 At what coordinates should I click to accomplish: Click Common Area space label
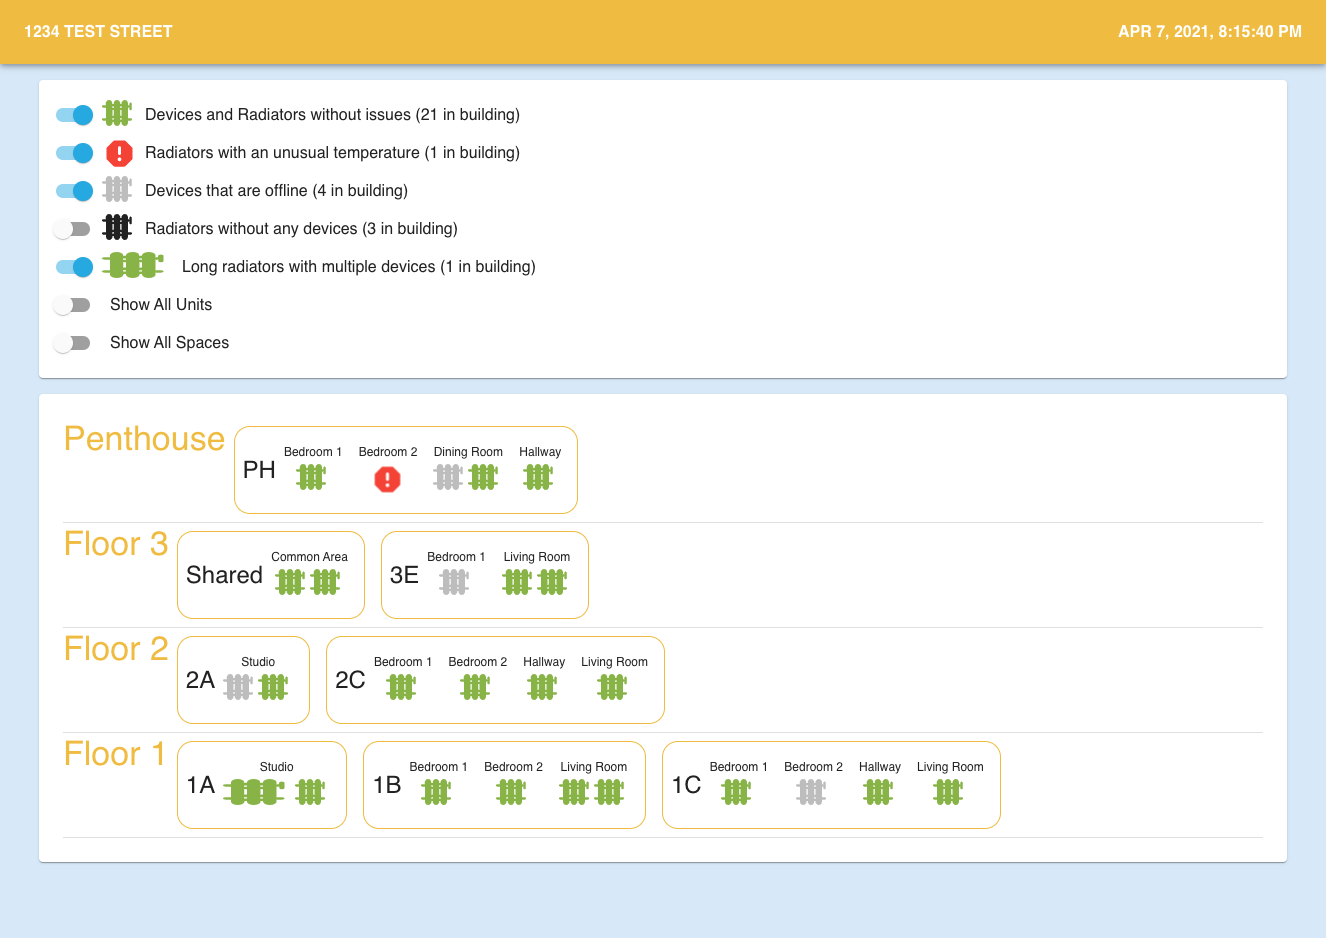(309, 557)
